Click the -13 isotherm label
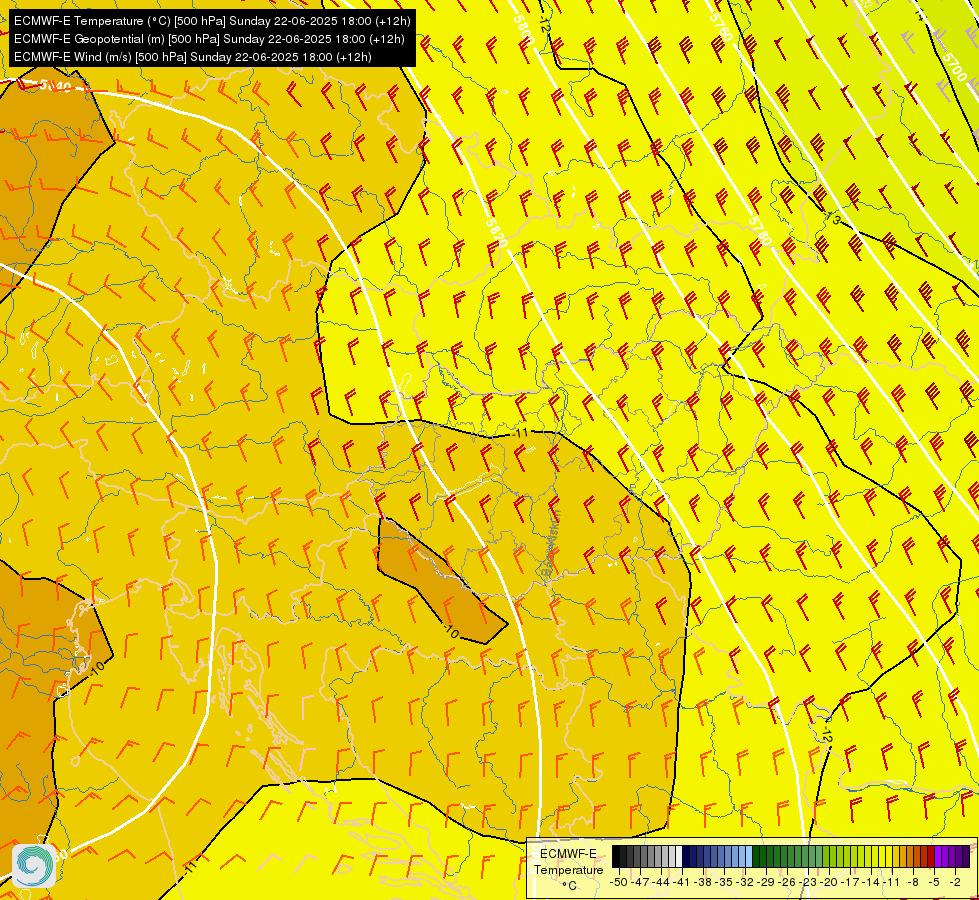 coord(834,219)
